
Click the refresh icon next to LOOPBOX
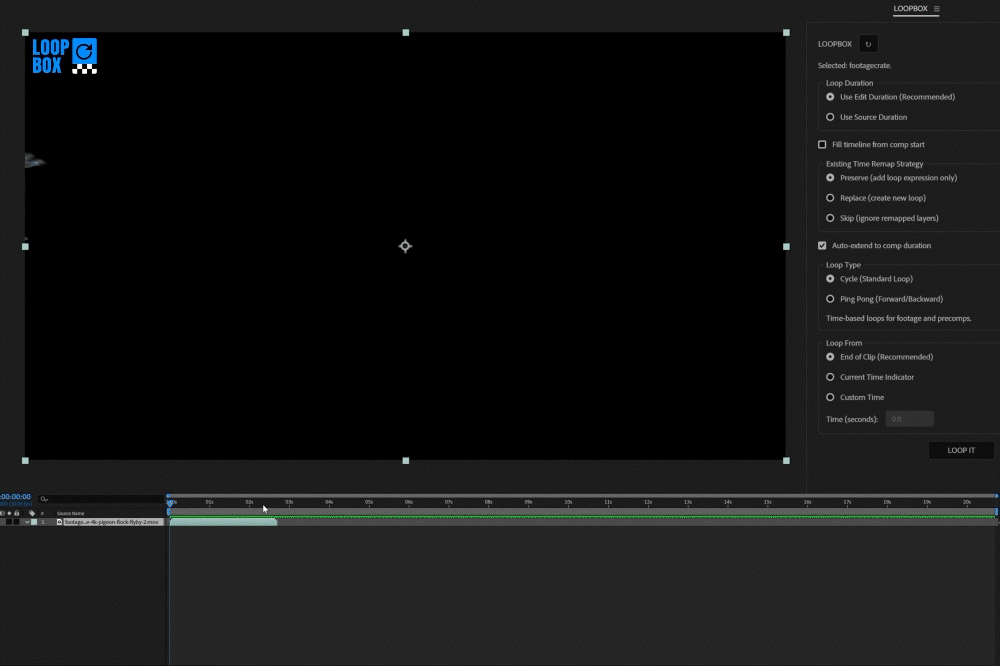tap(868, 44)
